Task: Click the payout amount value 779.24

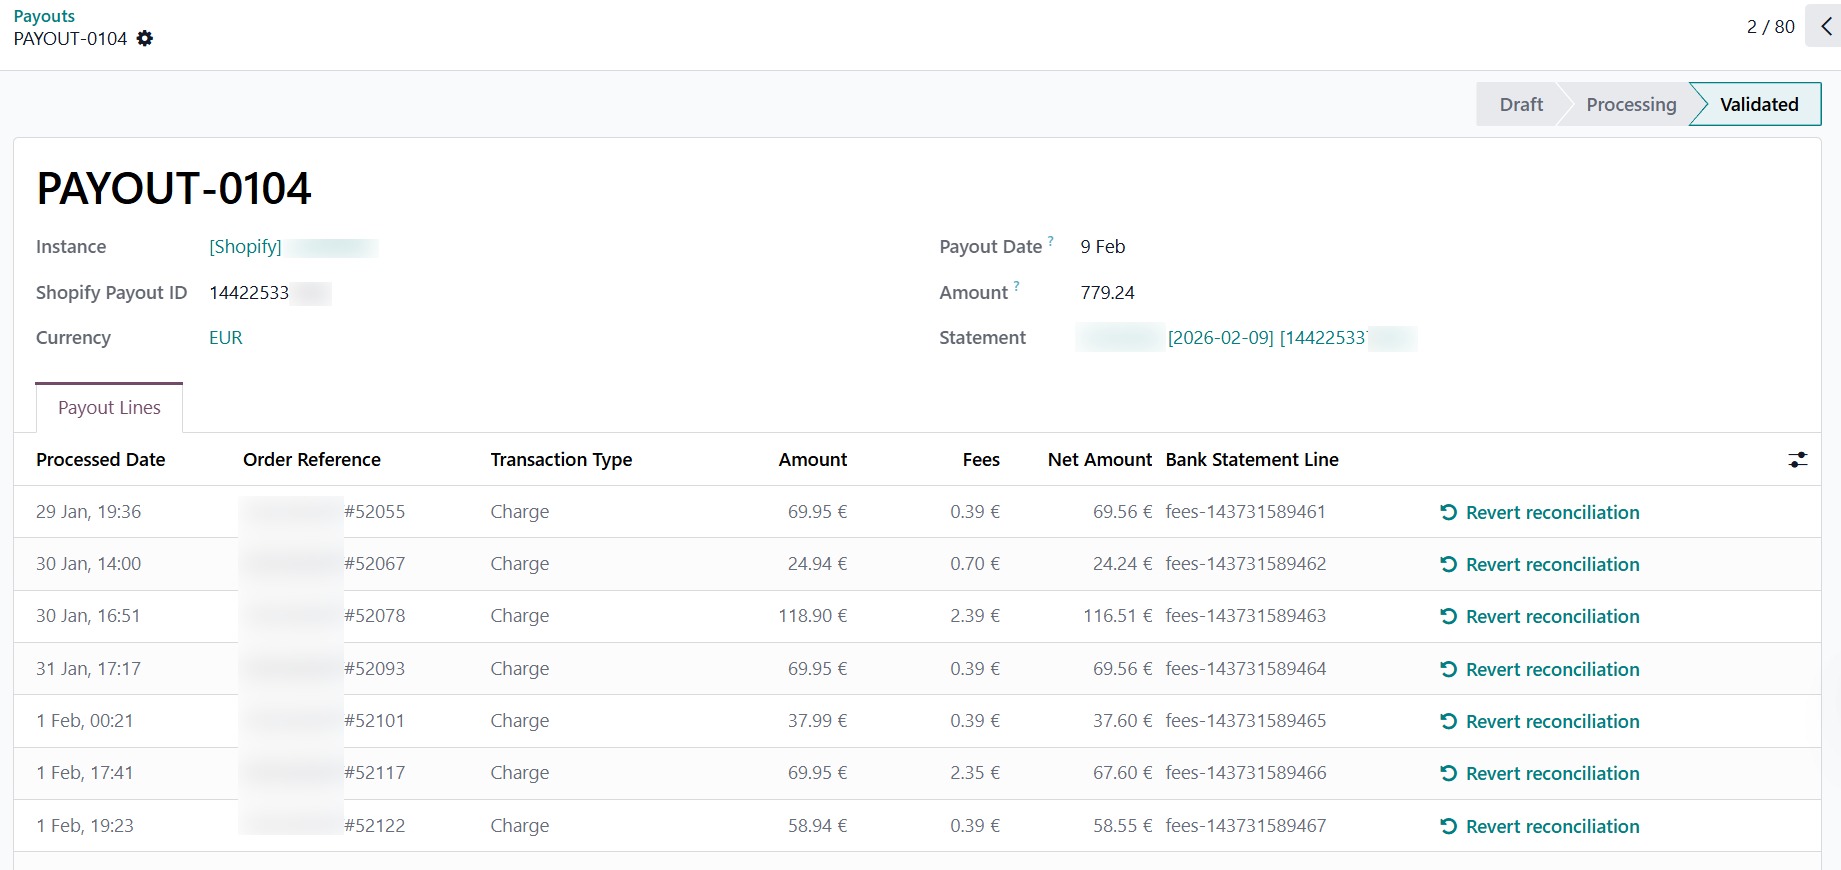Action: [x=1107, y=292]
